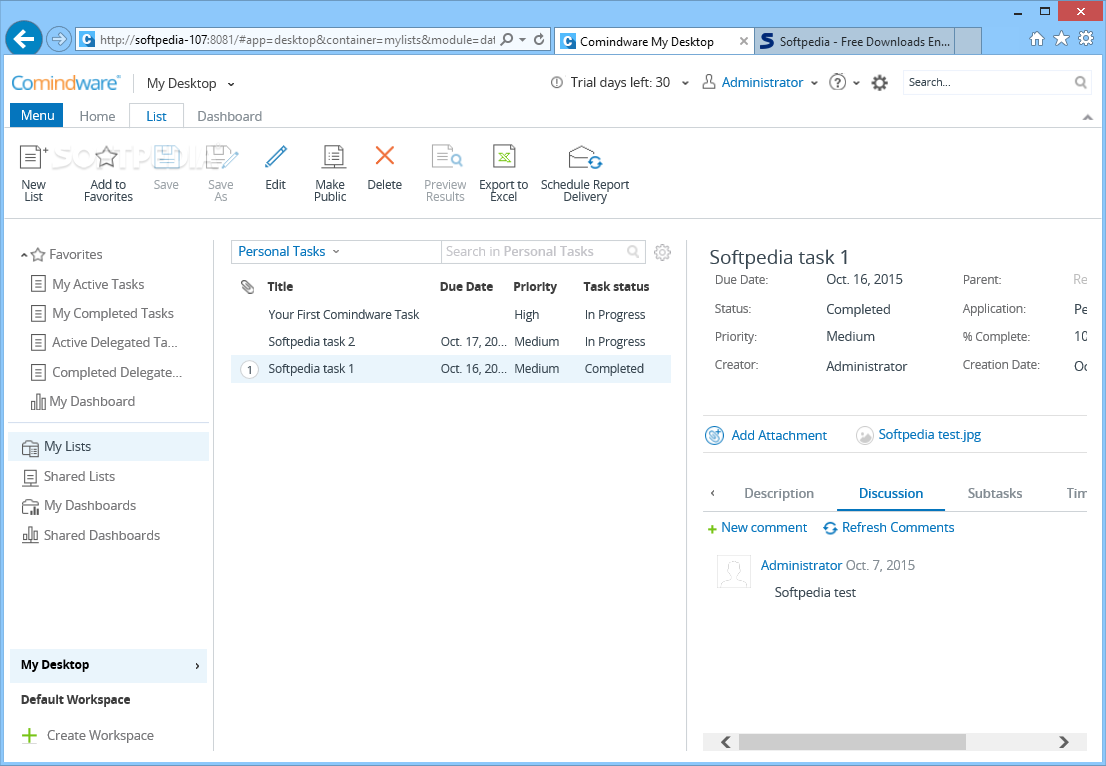Expand Trial days left dropdown
This screenshot has height=766, width=1106.
coord(685,83)
